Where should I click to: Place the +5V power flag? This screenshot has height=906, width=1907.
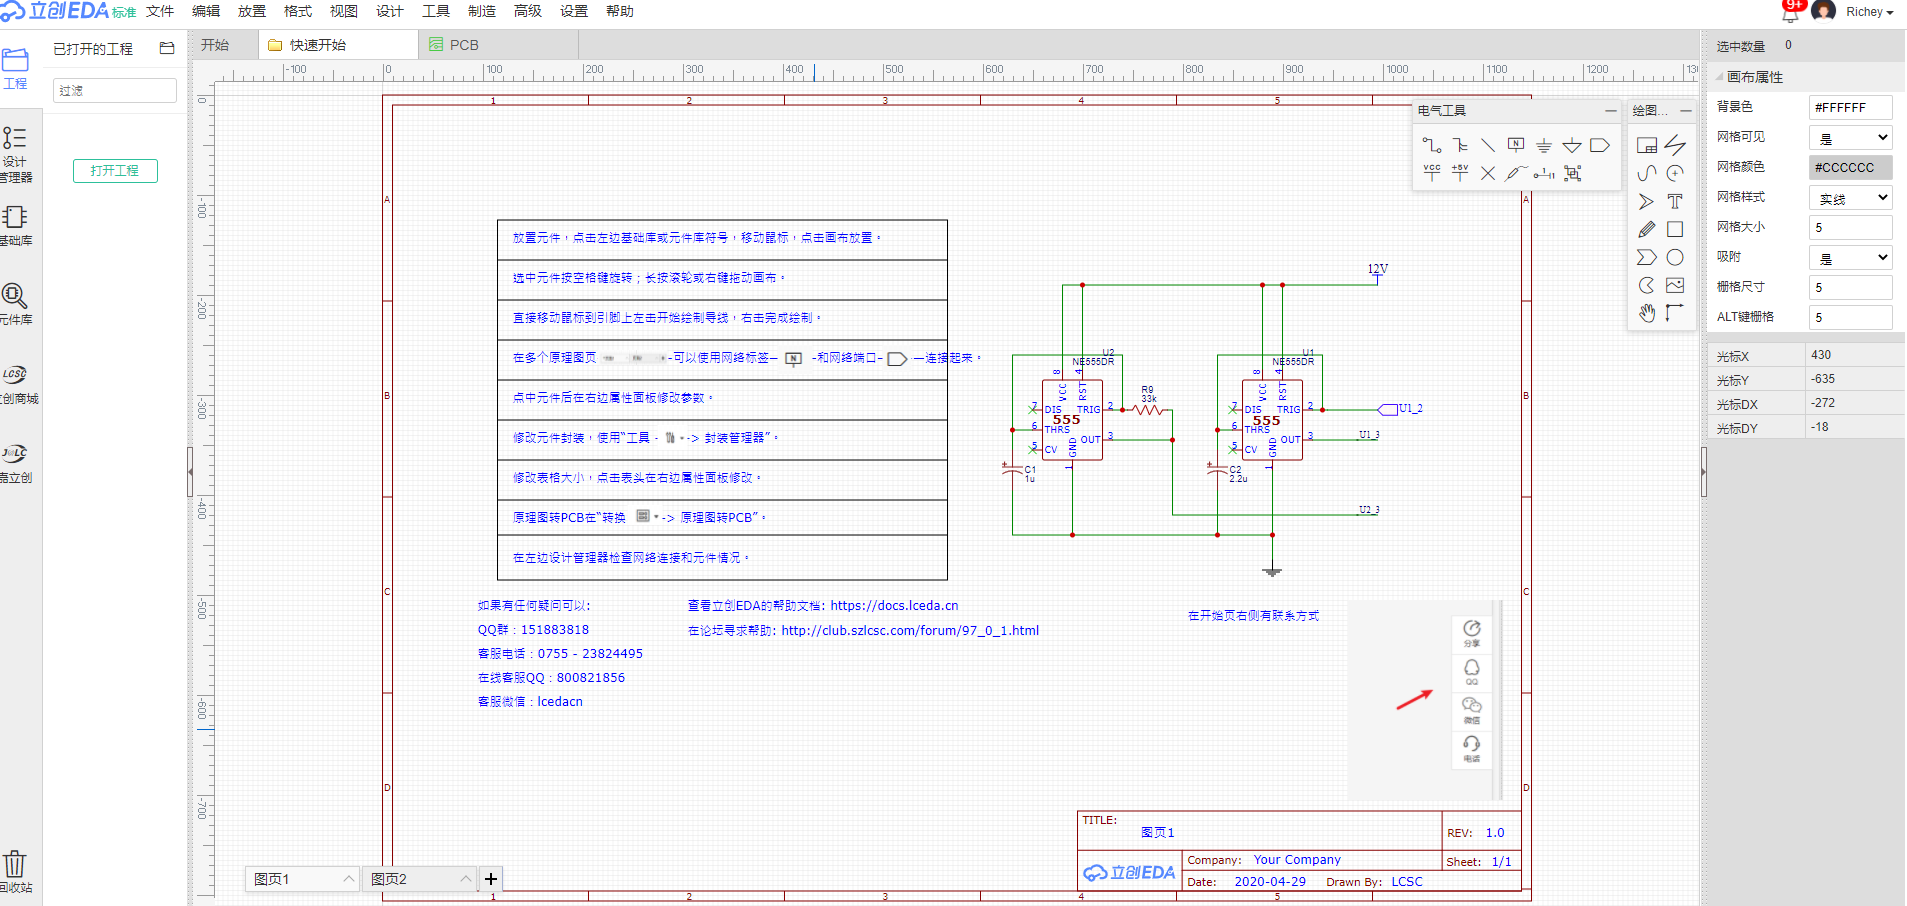[x=1460, y=173]
